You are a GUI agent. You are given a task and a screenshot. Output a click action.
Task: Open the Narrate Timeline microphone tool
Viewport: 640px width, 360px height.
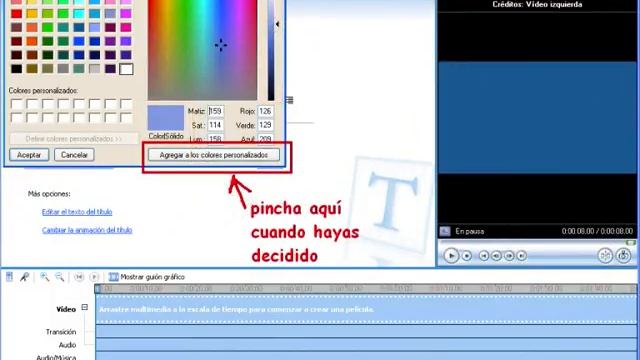coord(24,277)
